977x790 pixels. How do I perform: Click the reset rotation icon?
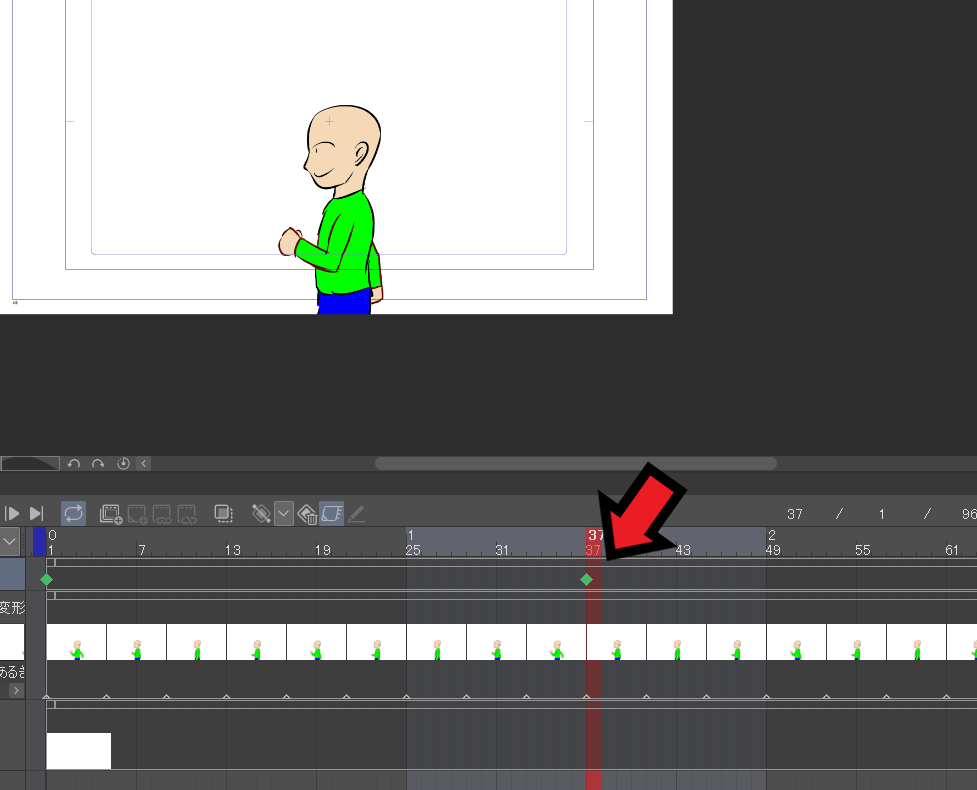[x=124, y=464]
